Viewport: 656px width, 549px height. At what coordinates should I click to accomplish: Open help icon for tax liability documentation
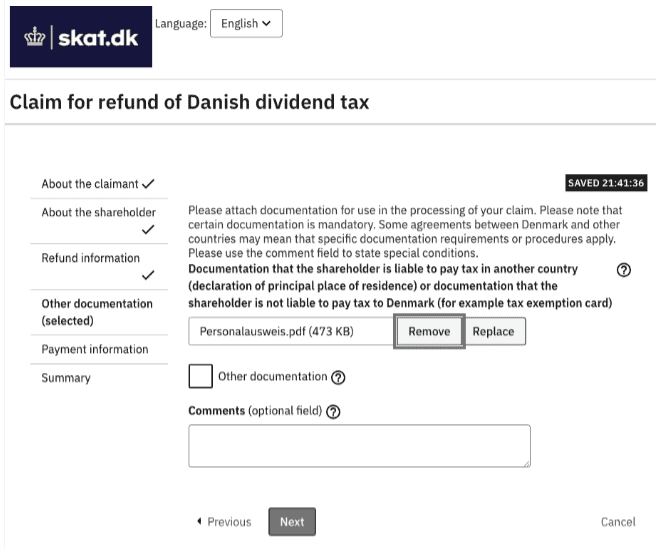[624, 270]
